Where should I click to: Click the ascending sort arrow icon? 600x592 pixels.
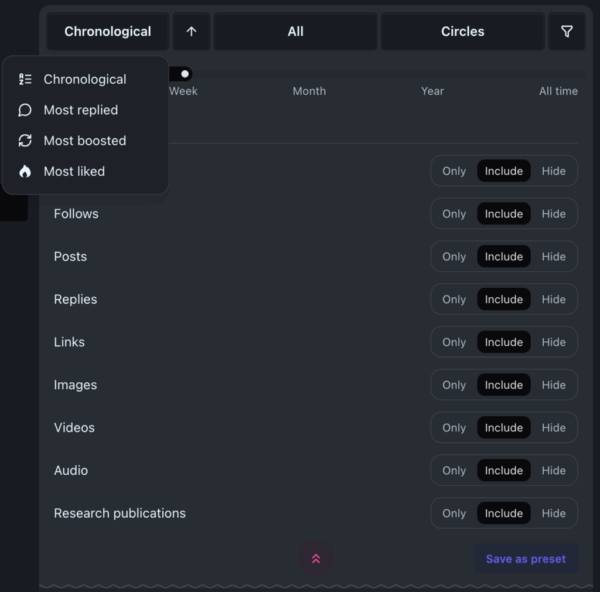pyautogui.click(x=191, y=32)
